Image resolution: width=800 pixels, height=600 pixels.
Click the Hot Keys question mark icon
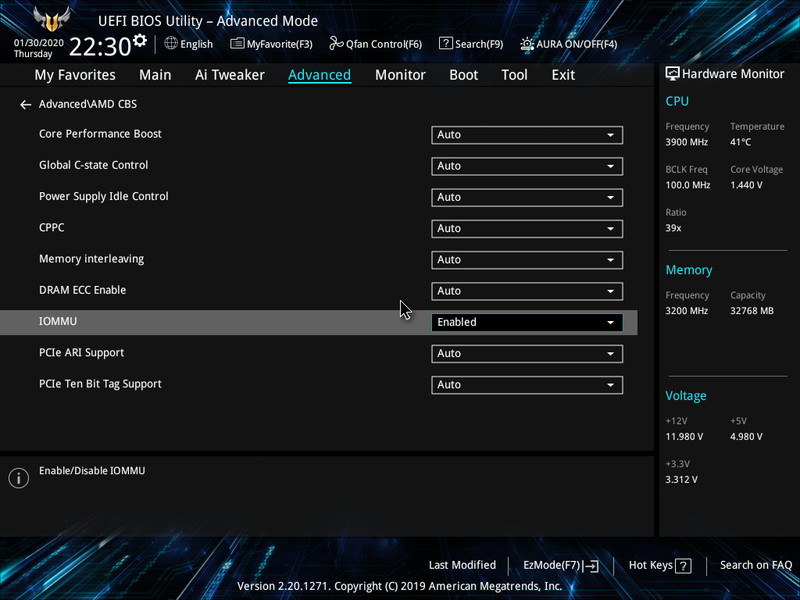(x=683, y=565)
